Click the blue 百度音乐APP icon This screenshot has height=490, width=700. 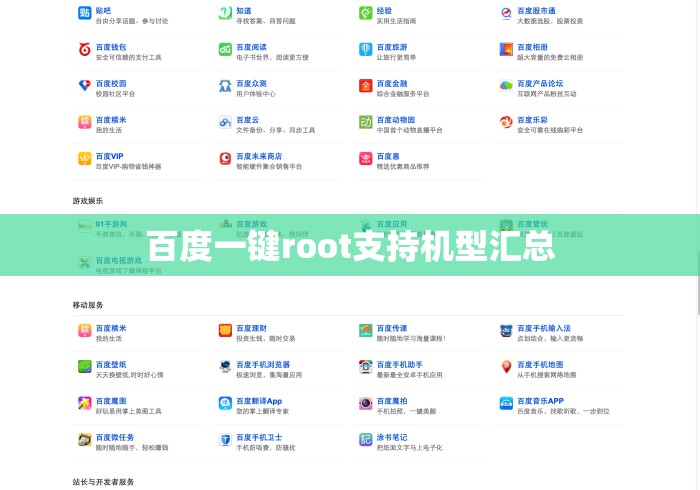point(506,403)
